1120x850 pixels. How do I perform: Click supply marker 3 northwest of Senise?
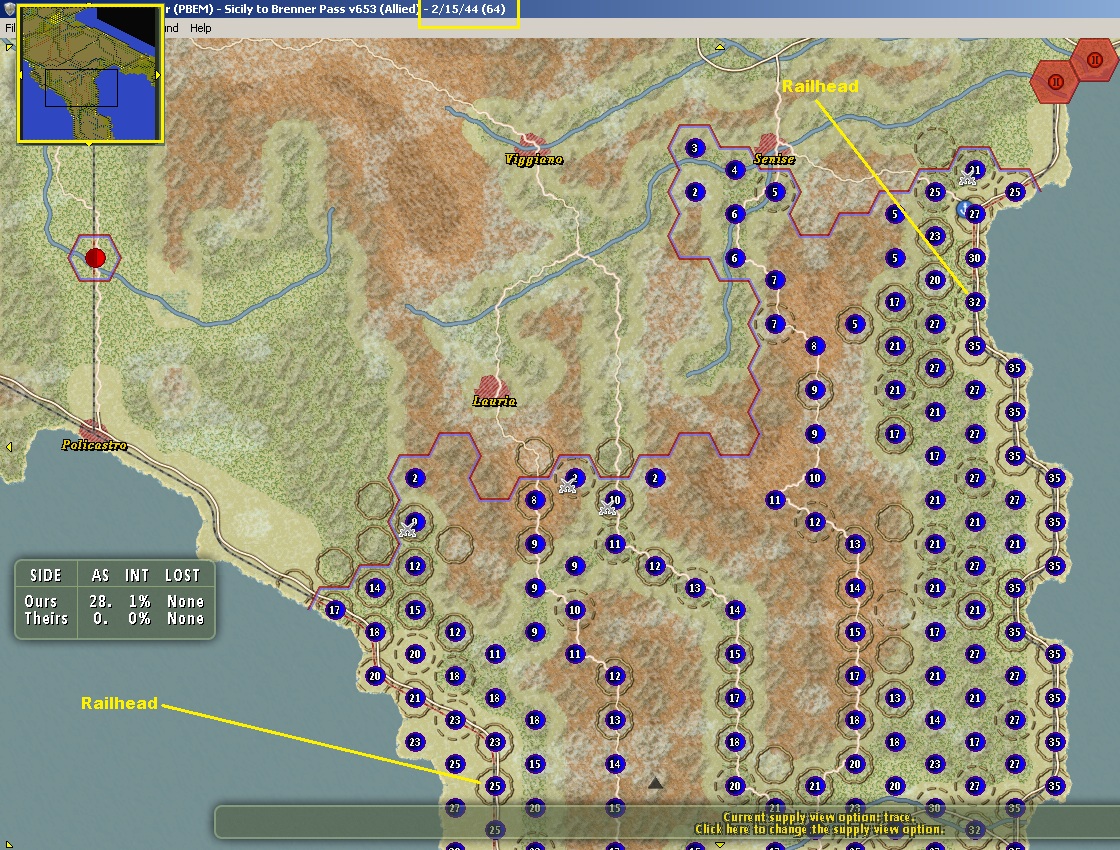point(695,148)
